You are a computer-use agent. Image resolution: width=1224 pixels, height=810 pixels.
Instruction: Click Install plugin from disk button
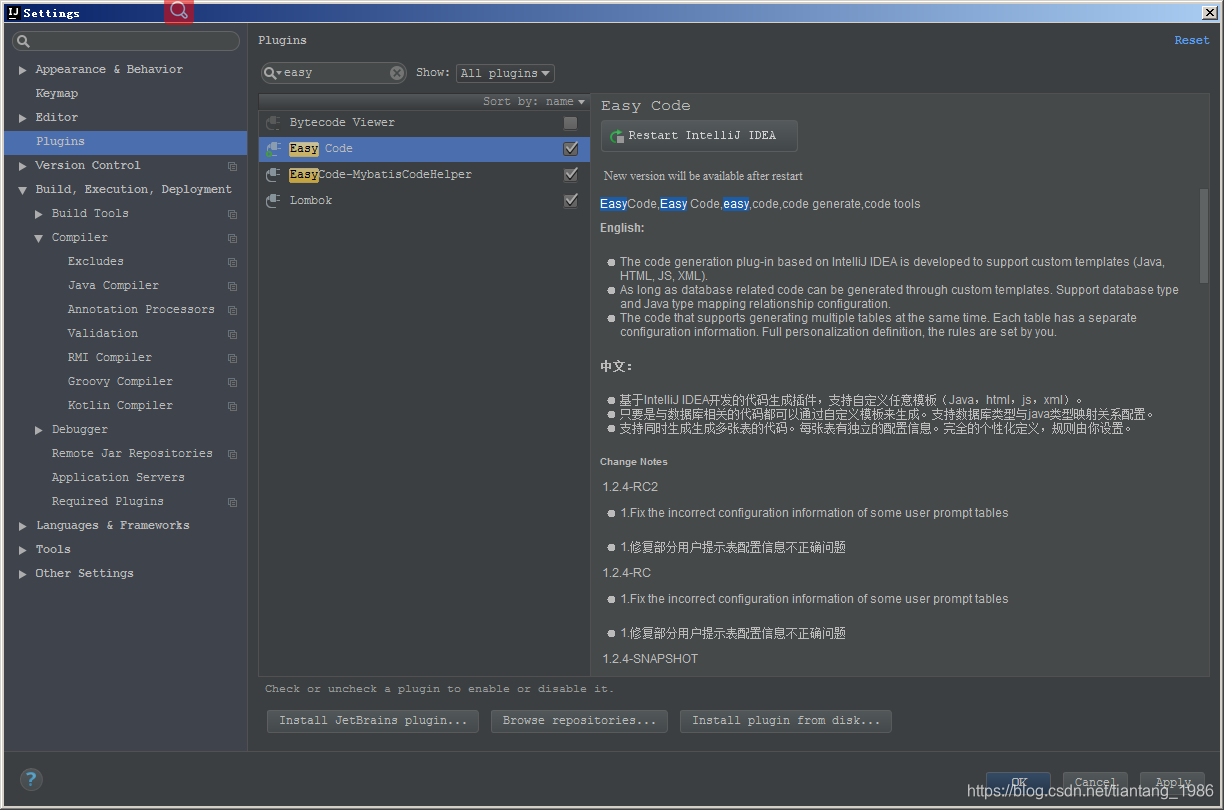786,721
